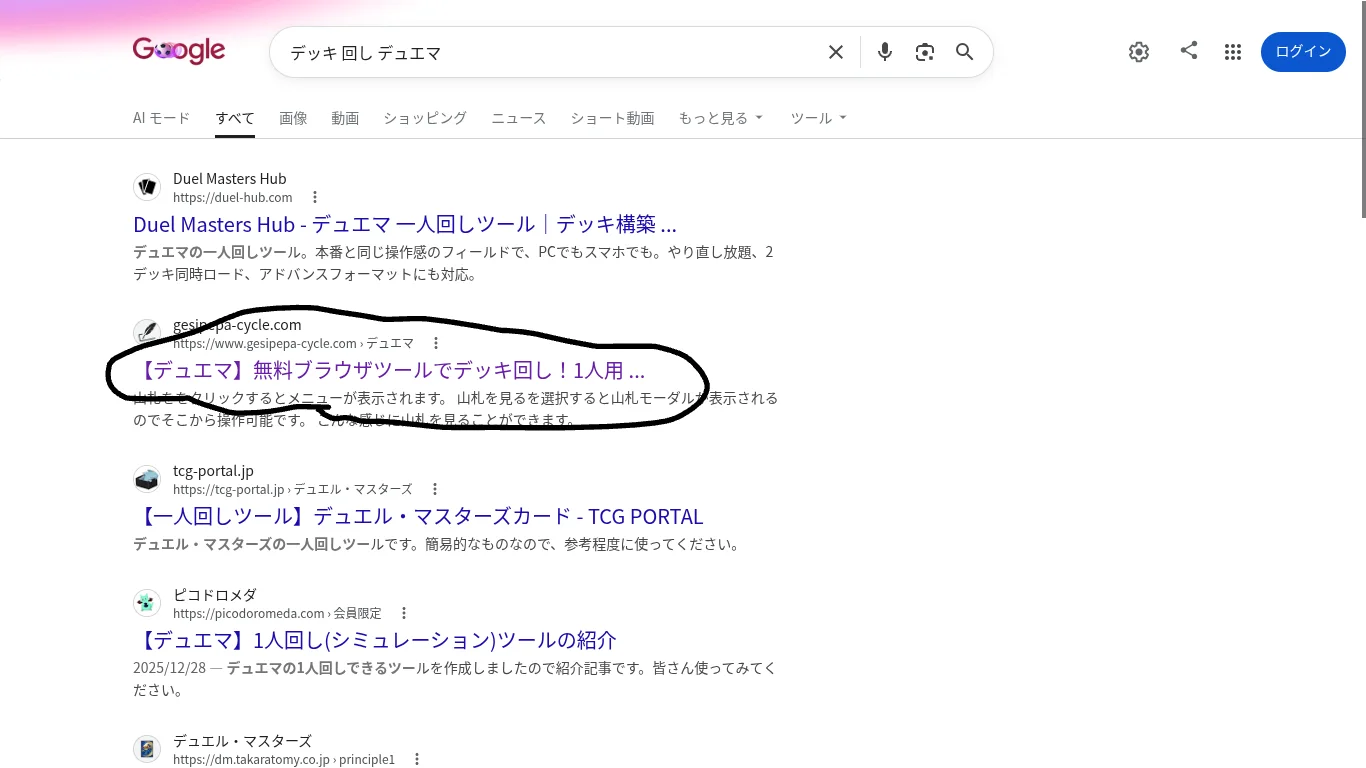Click the share icon in header
1366x768 pixels.
coord(1189,50)
